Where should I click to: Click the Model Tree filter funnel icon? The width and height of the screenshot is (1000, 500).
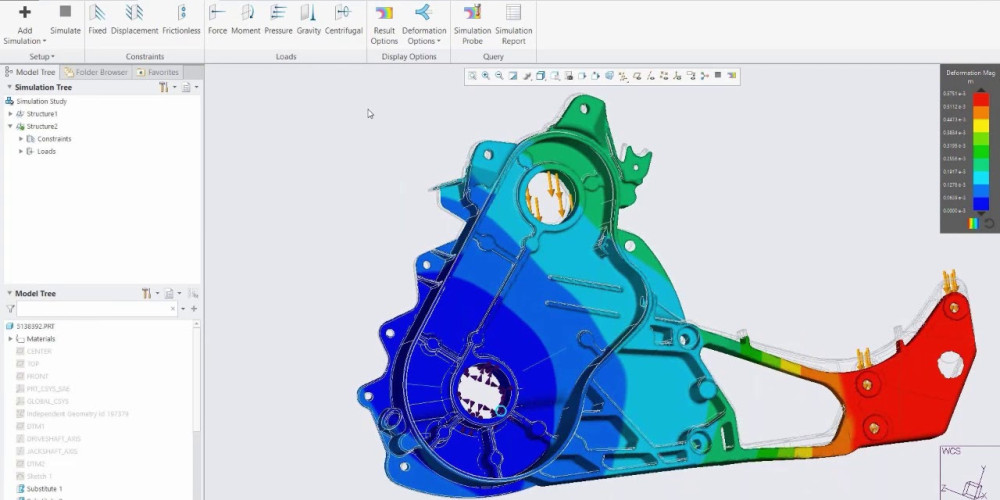[x=11, y=309]
